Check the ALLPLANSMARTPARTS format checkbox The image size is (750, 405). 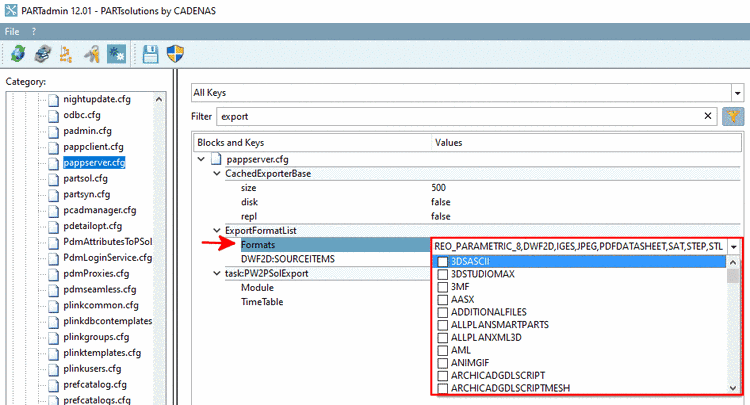tap(443, 325)
